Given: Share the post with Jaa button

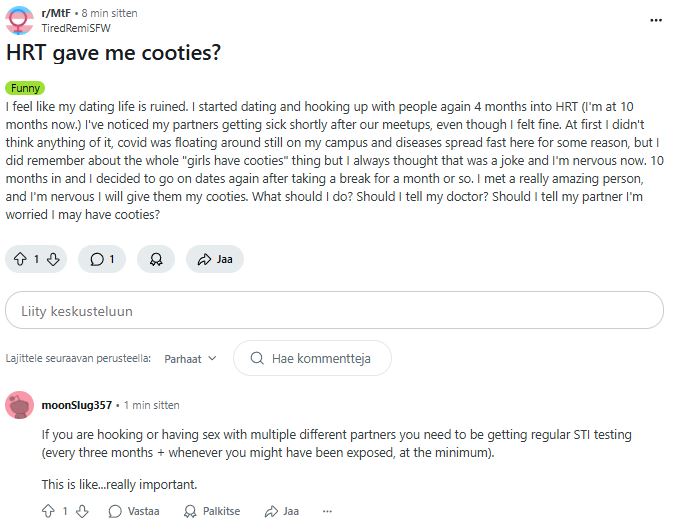Looking at the screenshot, I should coord(215,259).
